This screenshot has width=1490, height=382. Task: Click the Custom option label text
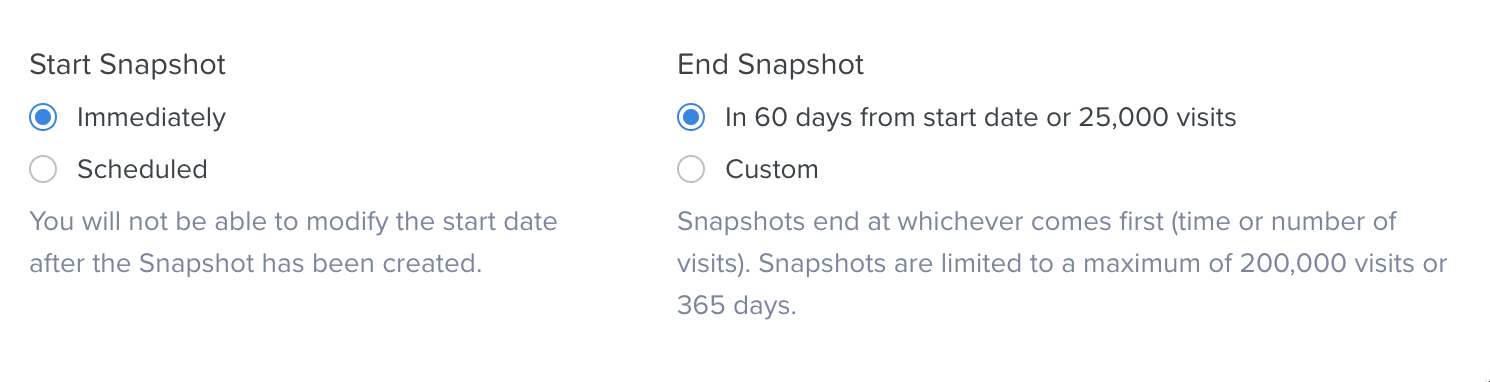tap(772, 170)
